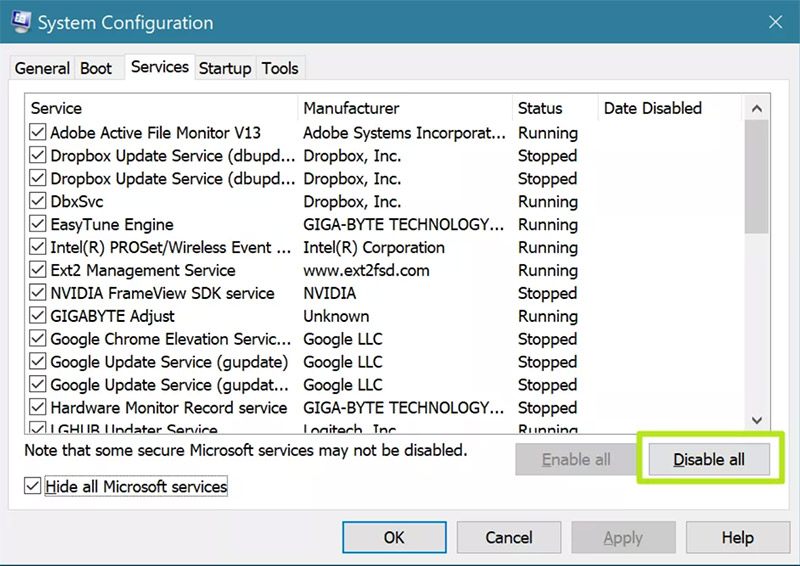Click the Disable all button

point(709,459)
